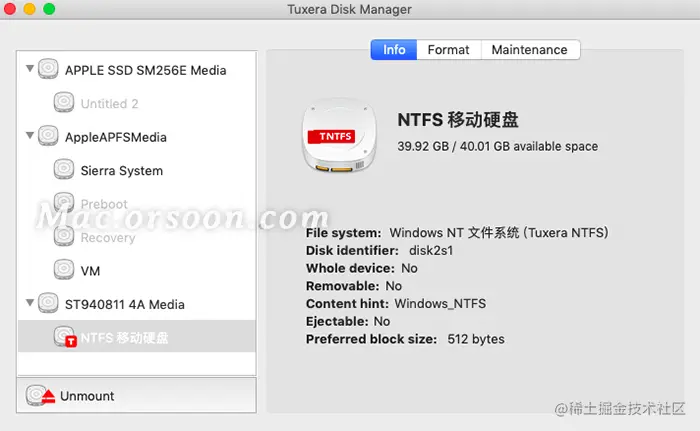Zoom the window with green button
Viewport: 700px width, 431px height.
click(49, 9)
